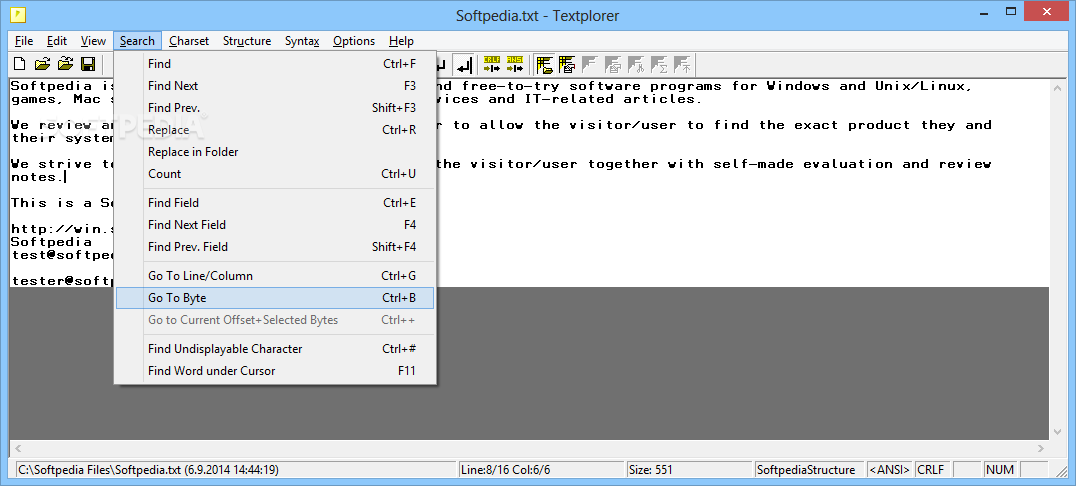Click the greyed structure icon with scissors
This screenshot has width=1076, height=486.
click(636, 65)
